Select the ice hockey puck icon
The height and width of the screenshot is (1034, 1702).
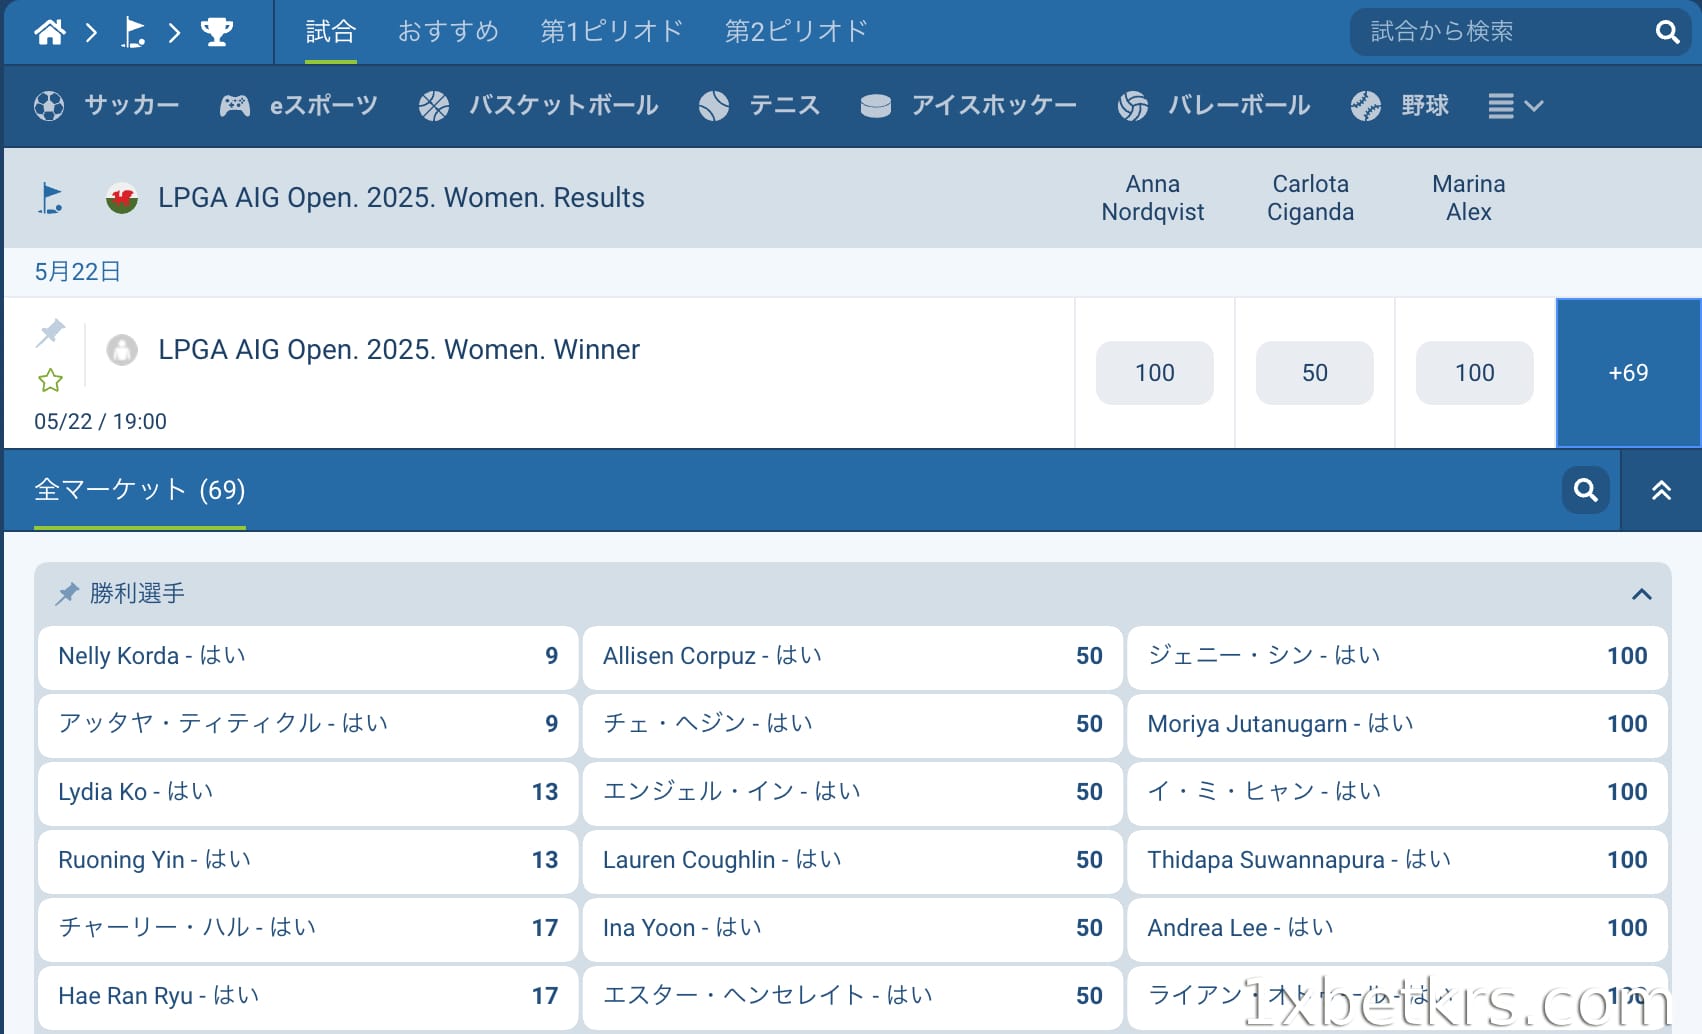876,106
